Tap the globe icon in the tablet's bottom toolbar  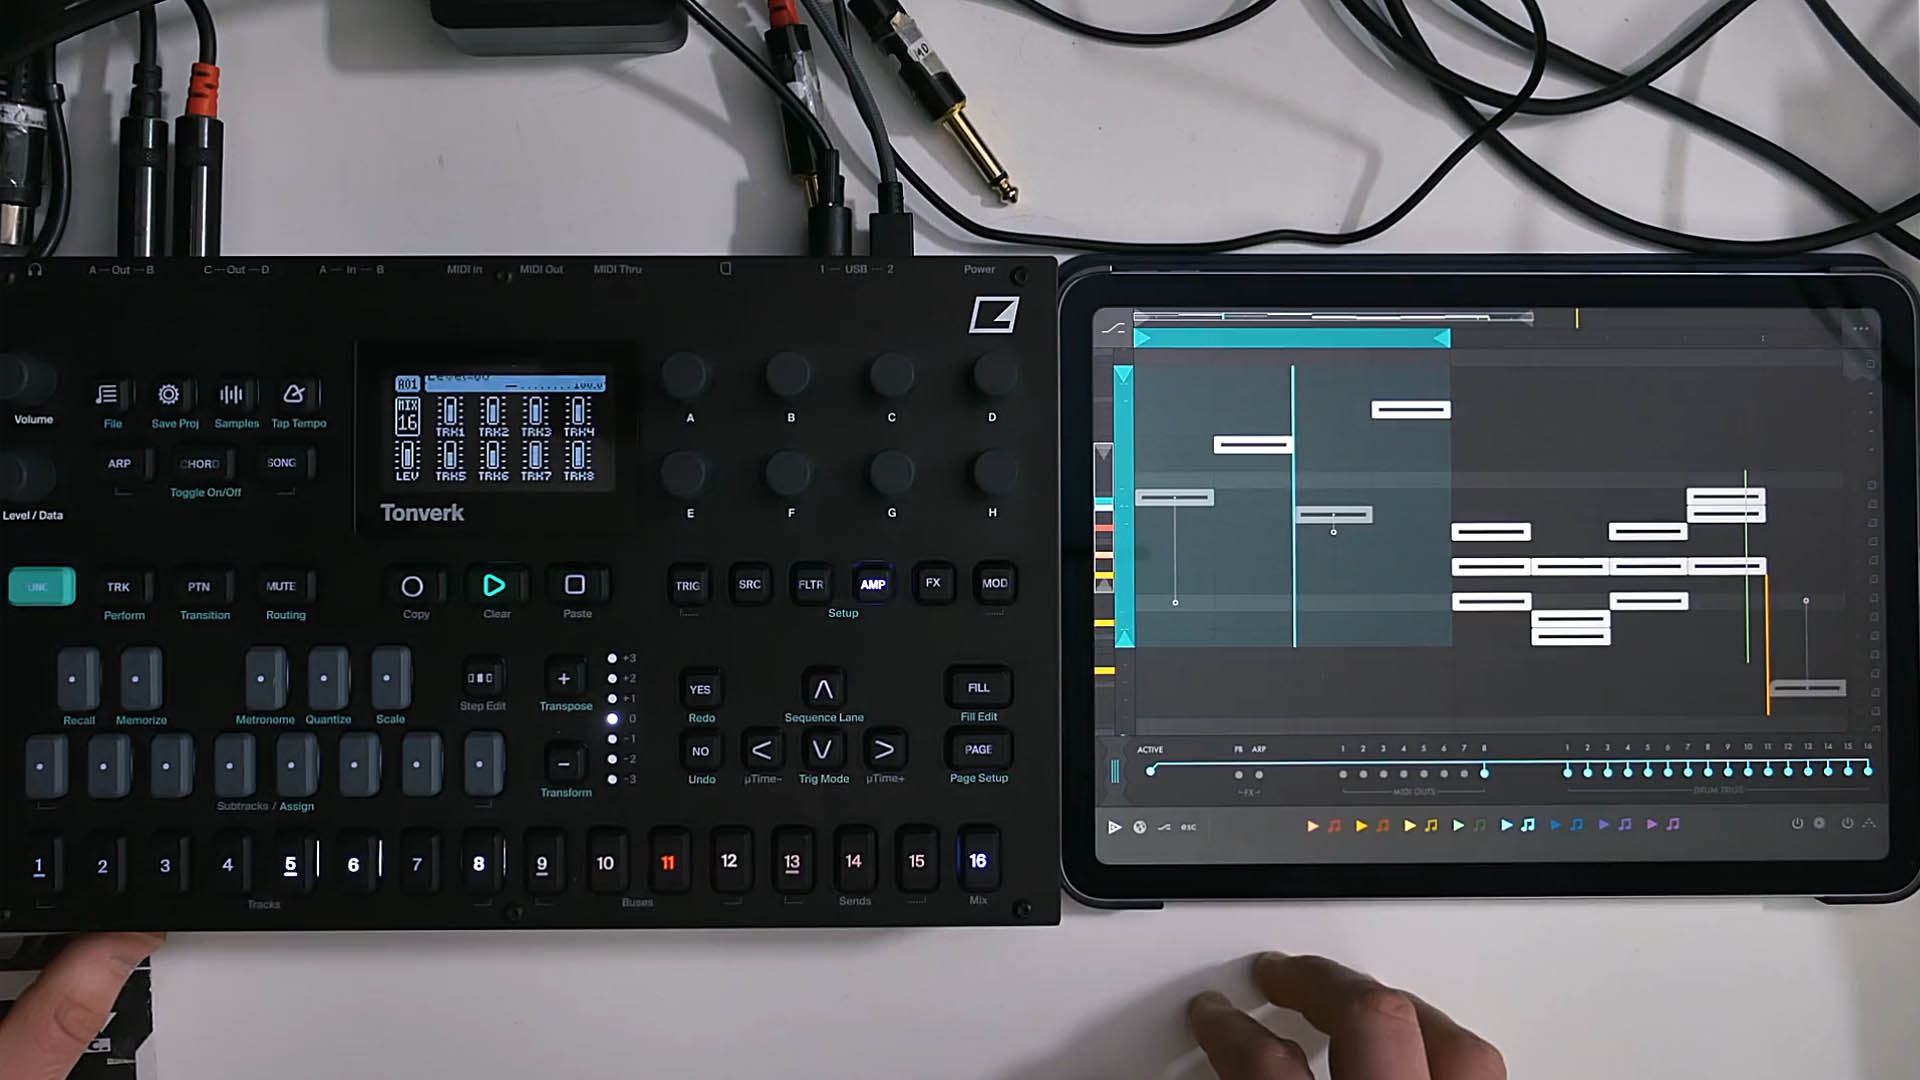coord(1138,826)
